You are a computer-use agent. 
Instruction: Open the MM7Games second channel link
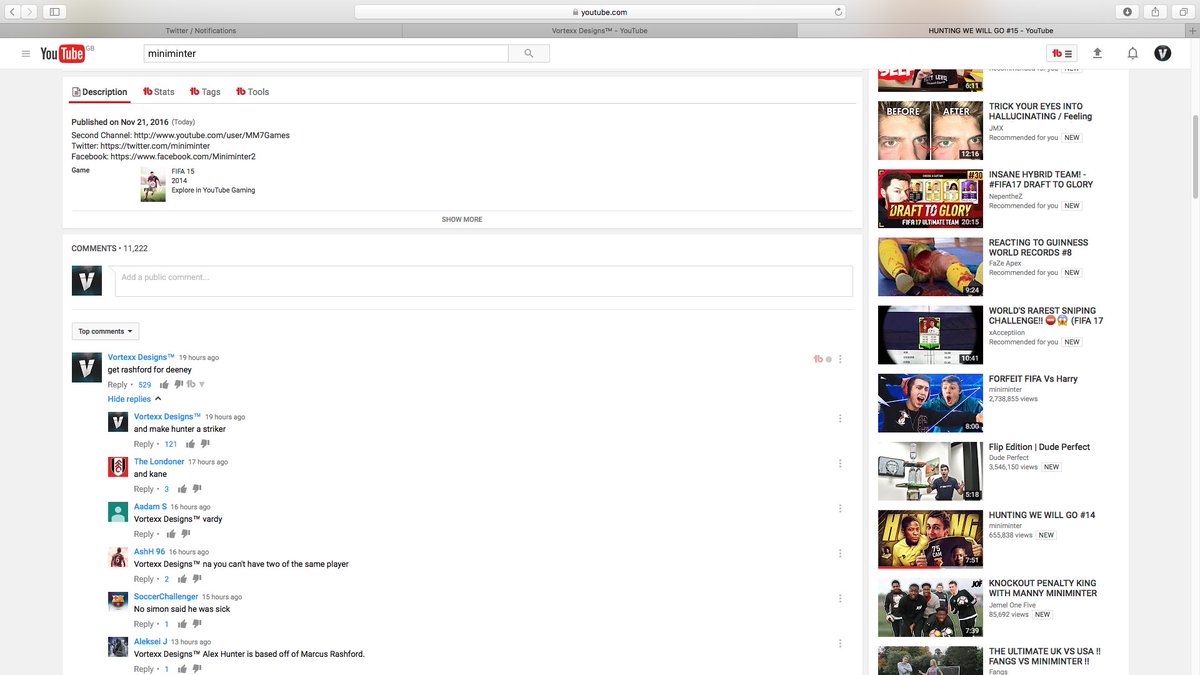[212, 135]
